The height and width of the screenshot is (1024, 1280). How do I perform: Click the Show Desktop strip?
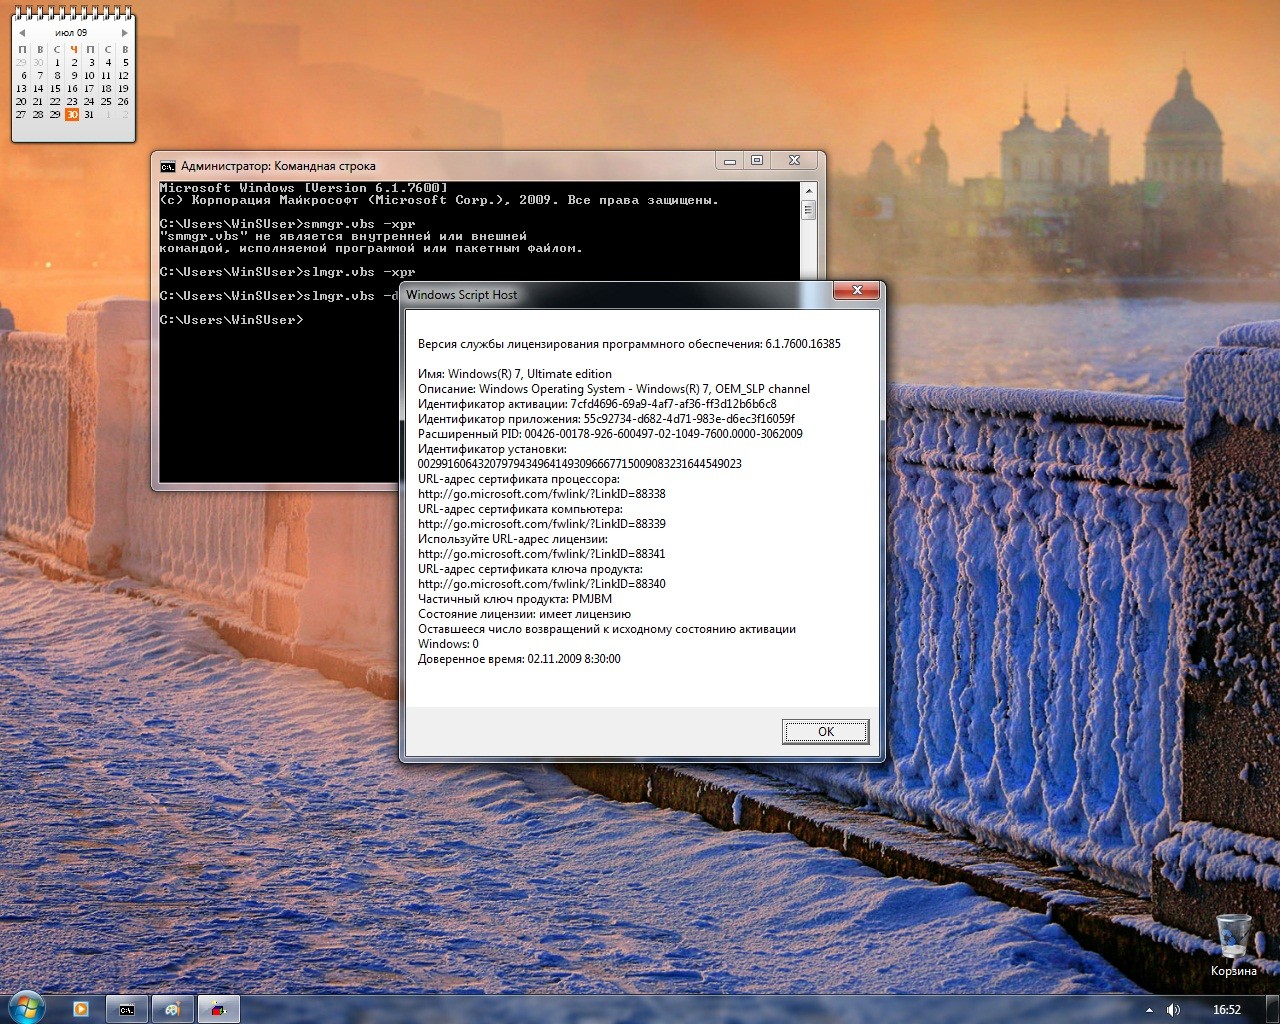pyautogui.click(x=1273, y=1009)
